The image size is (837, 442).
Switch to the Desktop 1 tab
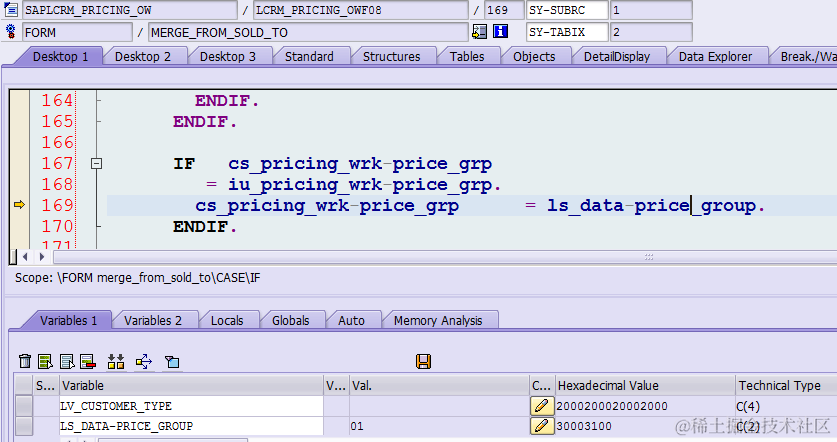point(60,57)
